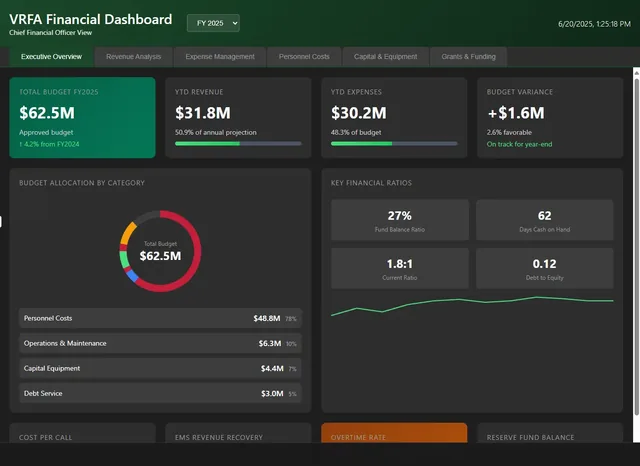
Task: Open the Revenue Analysis tab
Action: pos(133,57)
